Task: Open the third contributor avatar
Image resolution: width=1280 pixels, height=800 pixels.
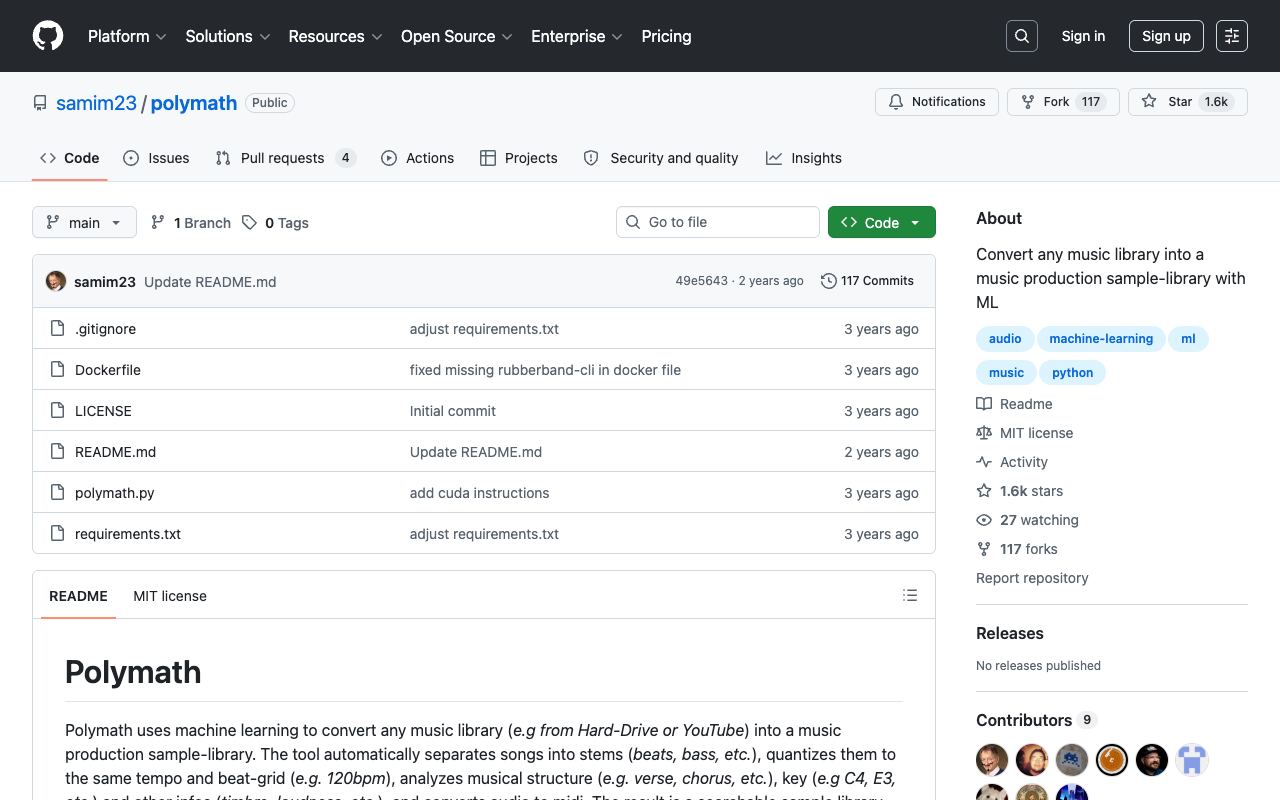Action: tap(1072, 760)
